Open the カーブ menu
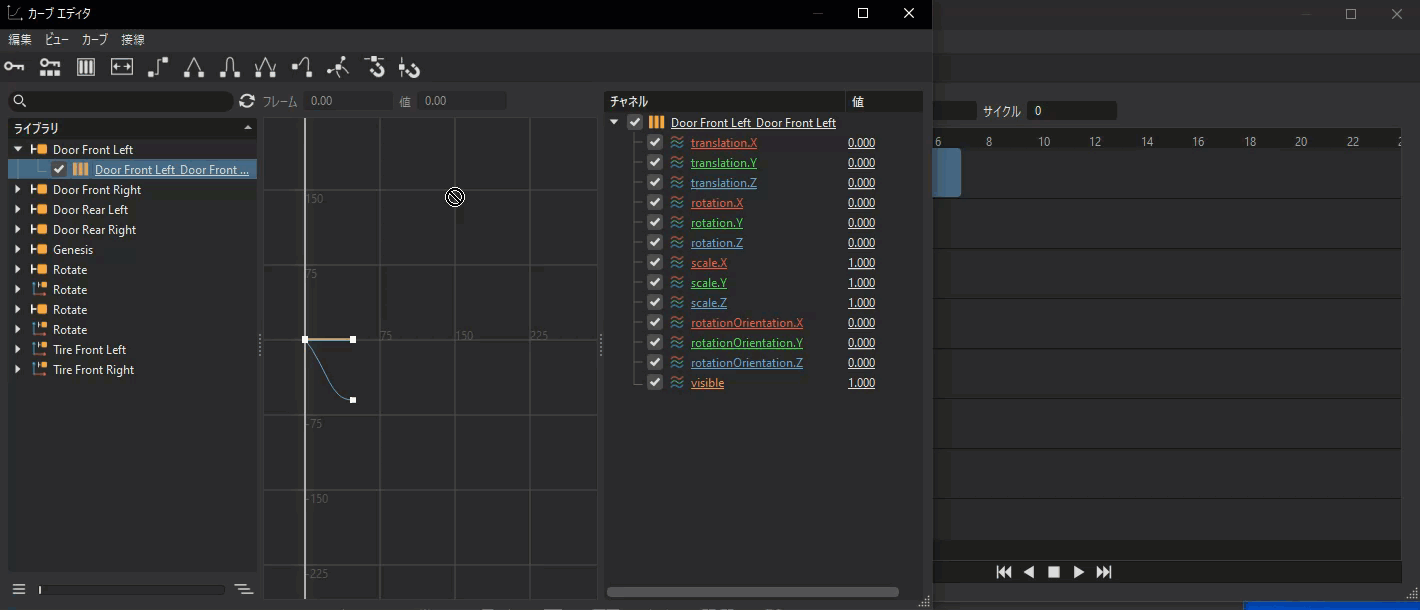This screenshot has height=610, width=1420. coord(94,40)
